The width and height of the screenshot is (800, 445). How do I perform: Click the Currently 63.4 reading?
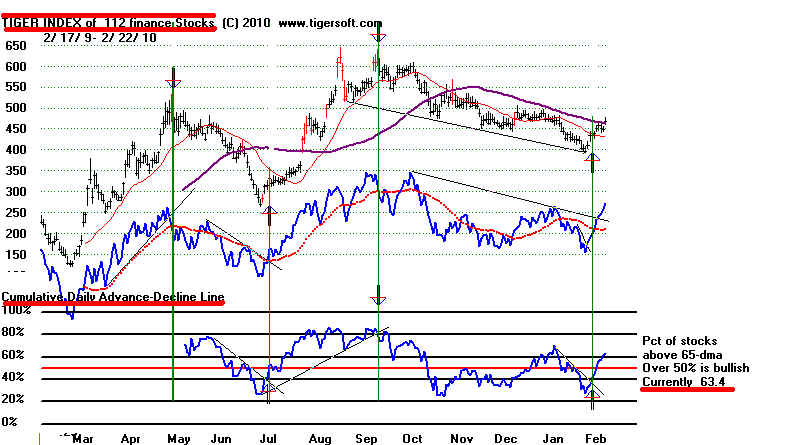pyautogui.click(x=686, y=382)
